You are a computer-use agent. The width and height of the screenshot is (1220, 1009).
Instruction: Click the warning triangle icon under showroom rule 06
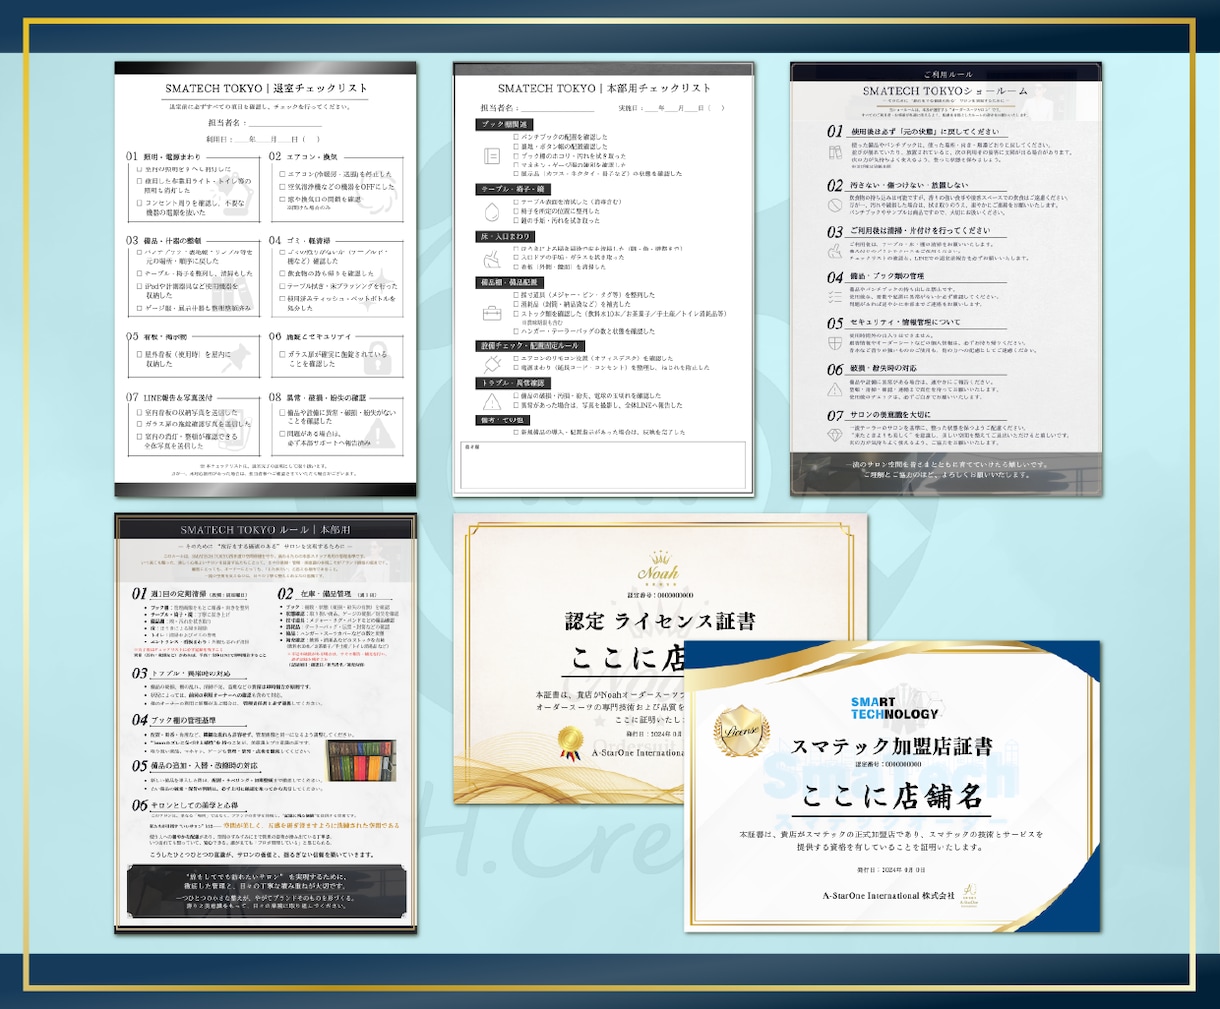(835, 389)
